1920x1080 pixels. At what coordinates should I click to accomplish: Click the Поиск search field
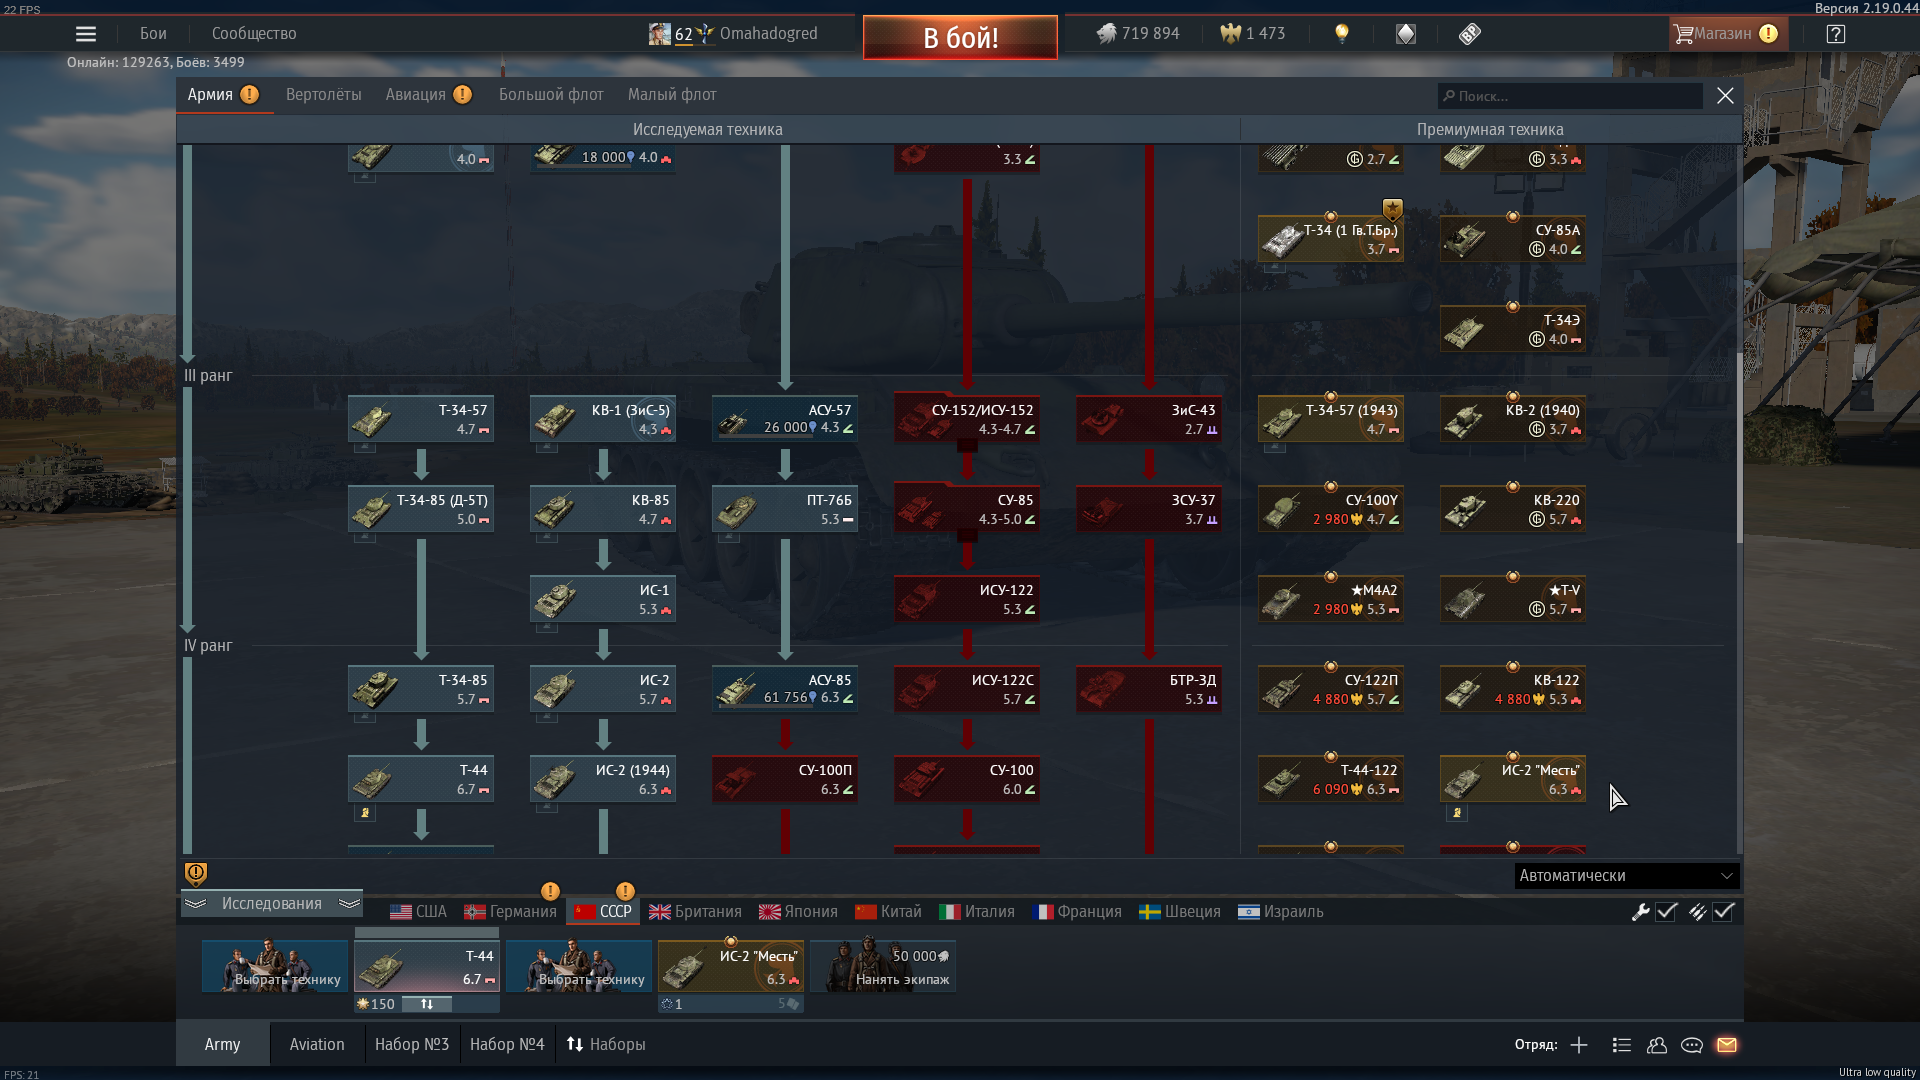(1570, 96)
